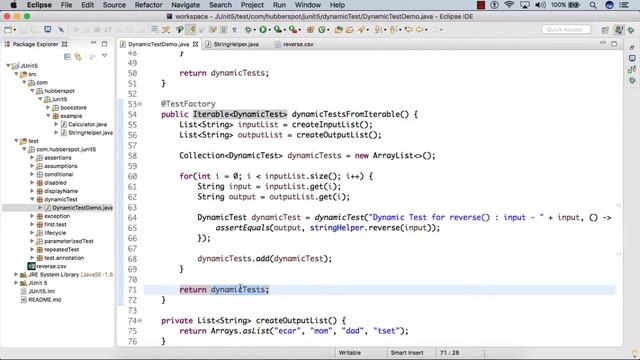The image size is (640, 360).
Task: Click the New Java Package toolbar icon
Action: point(310,29)
